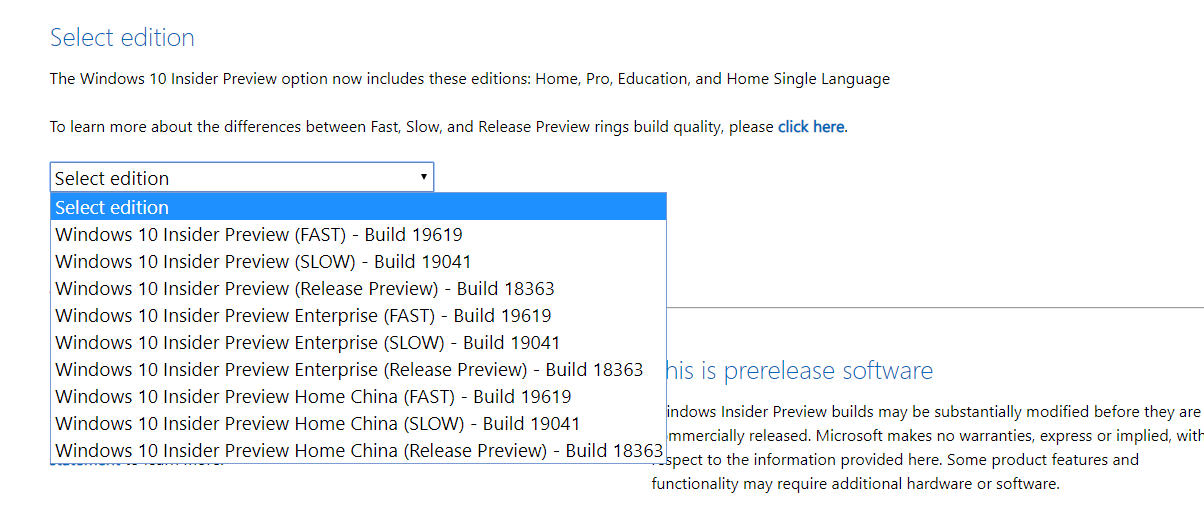Image resolution: width=1204 pixels, height=521 pixels.
Task: Choose standard Insider Preview (Release Preview) Build 18363
Action: coord(304,289)
